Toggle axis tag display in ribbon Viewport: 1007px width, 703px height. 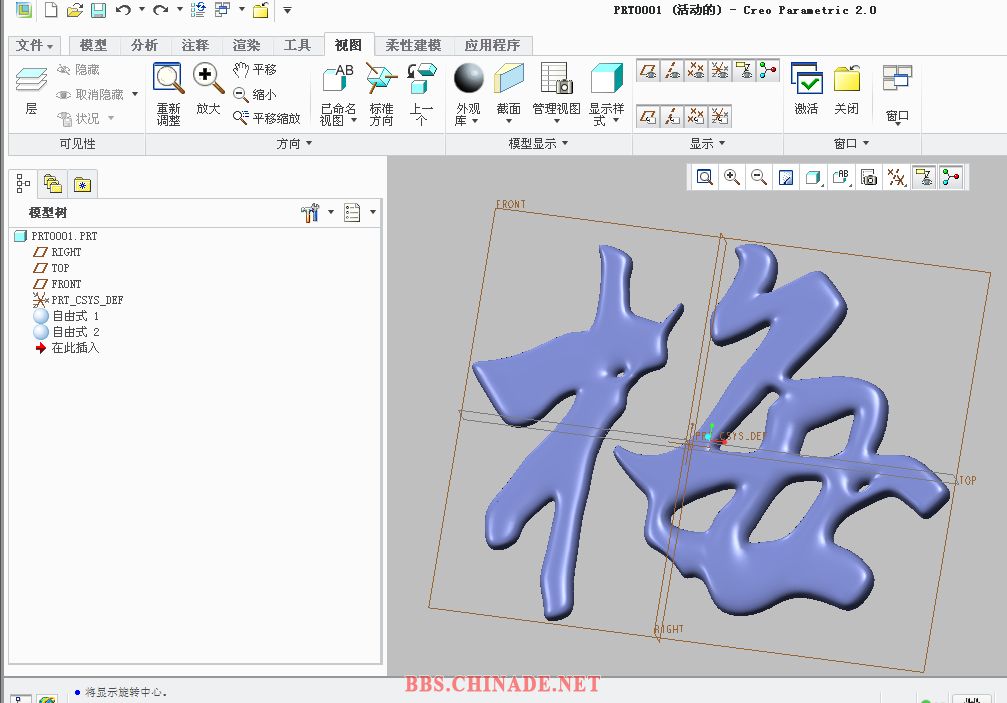point(672,116)
